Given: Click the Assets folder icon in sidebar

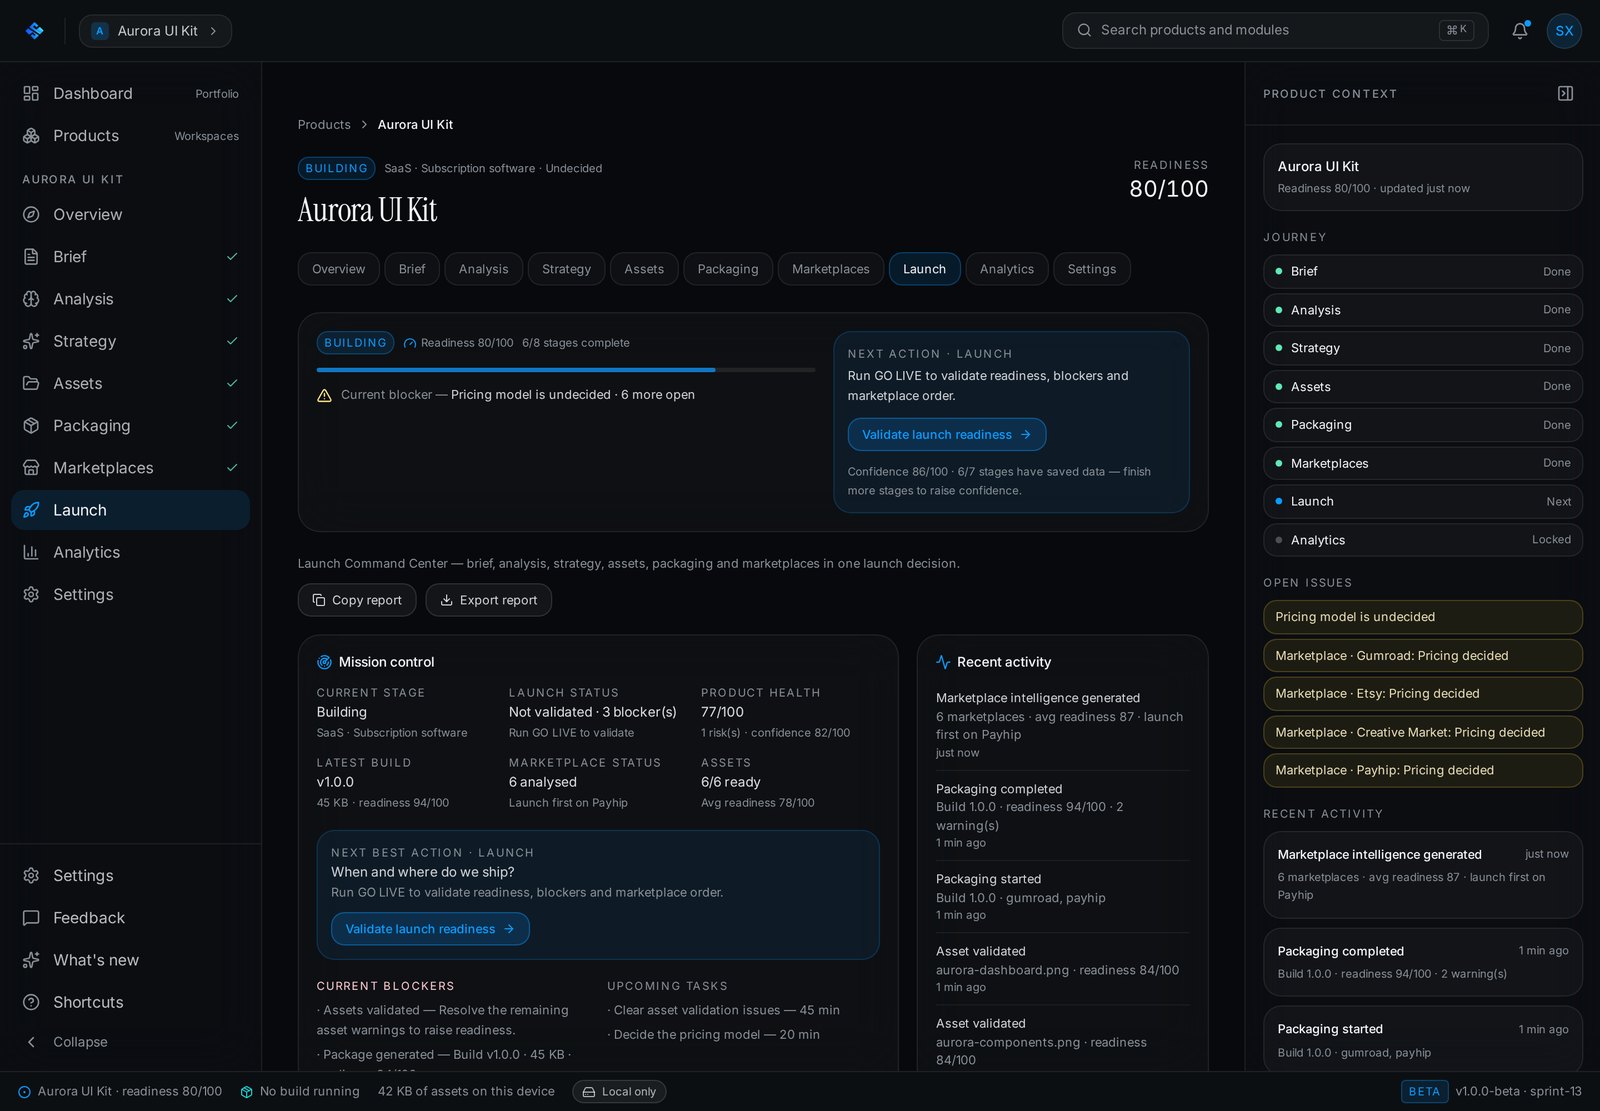Looking at the screenshot, I should pos(31,383).
